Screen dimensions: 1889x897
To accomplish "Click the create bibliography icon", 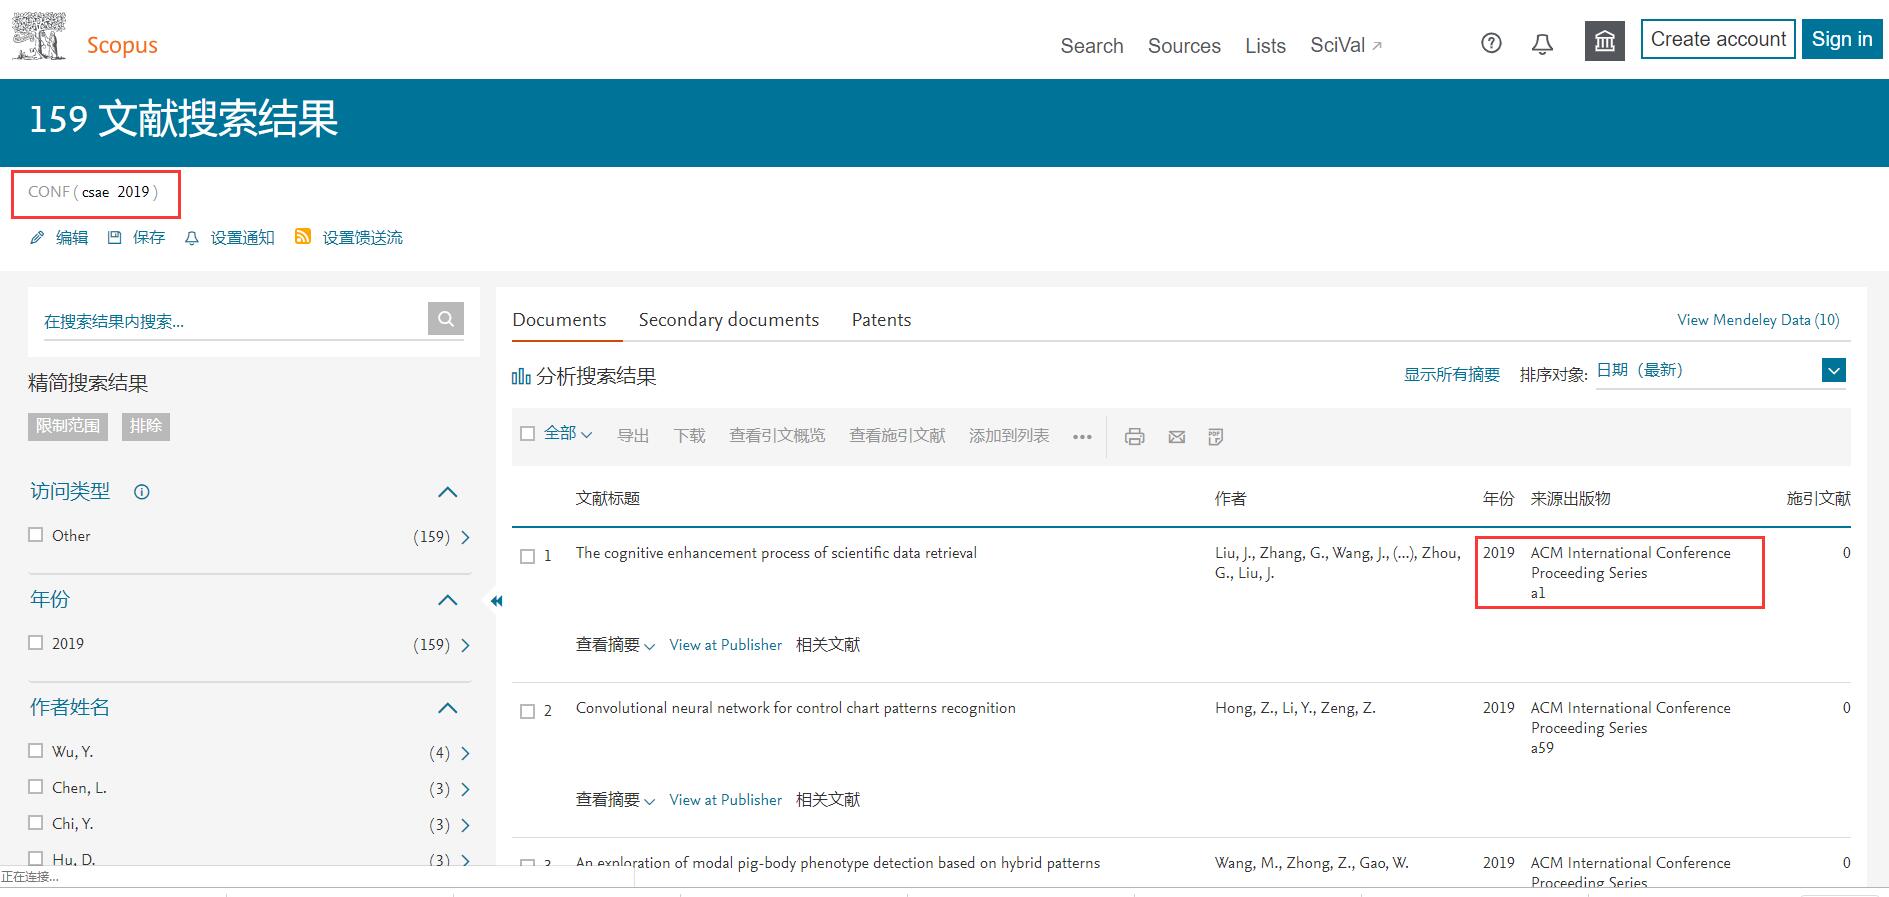I will point(1215,437).
